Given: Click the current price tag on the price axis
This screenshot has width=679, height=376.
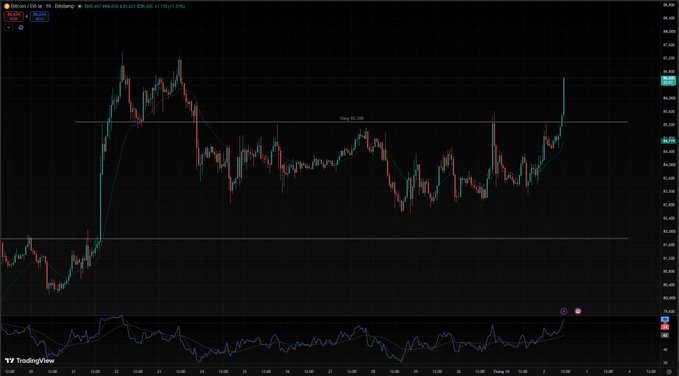Looking at the screenshot, I should (668, 80).
